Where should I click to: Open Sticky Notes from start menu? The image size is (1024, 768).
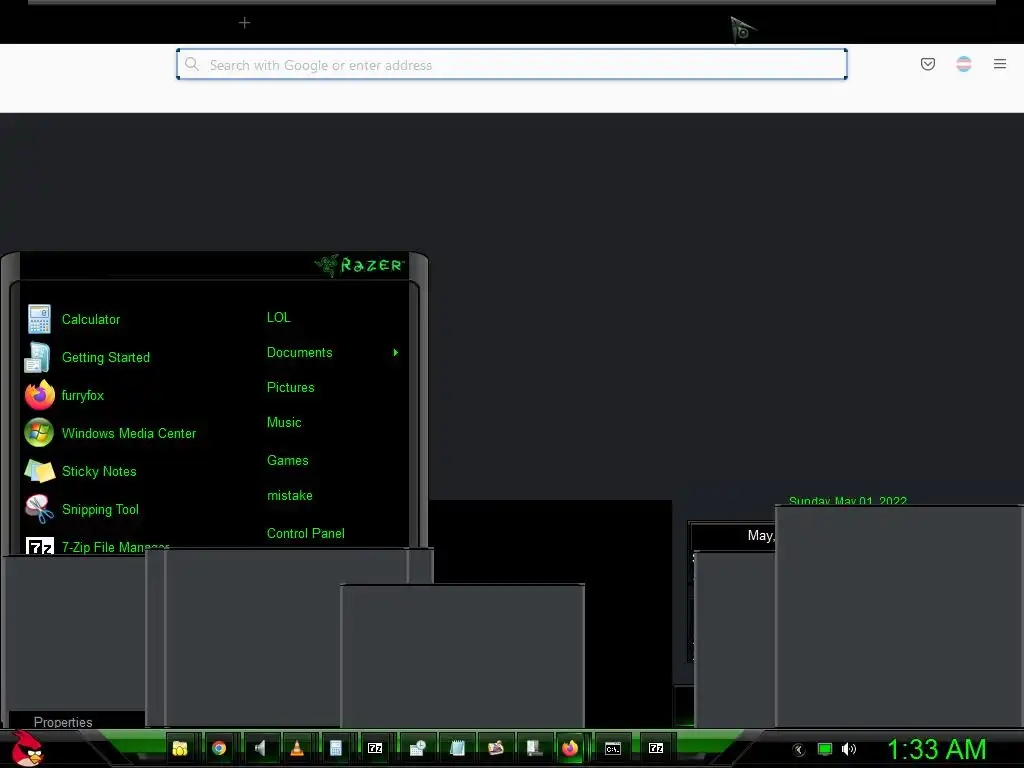pyautogui.click(x=99, y=471)
